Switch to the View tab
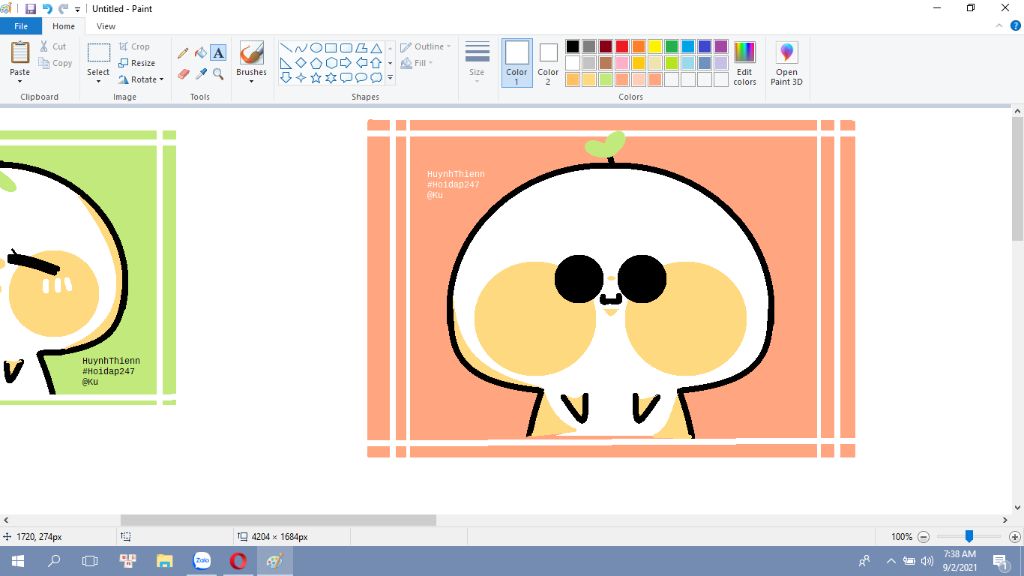Viewport: 1024px width, 576px height. [105, 26]
